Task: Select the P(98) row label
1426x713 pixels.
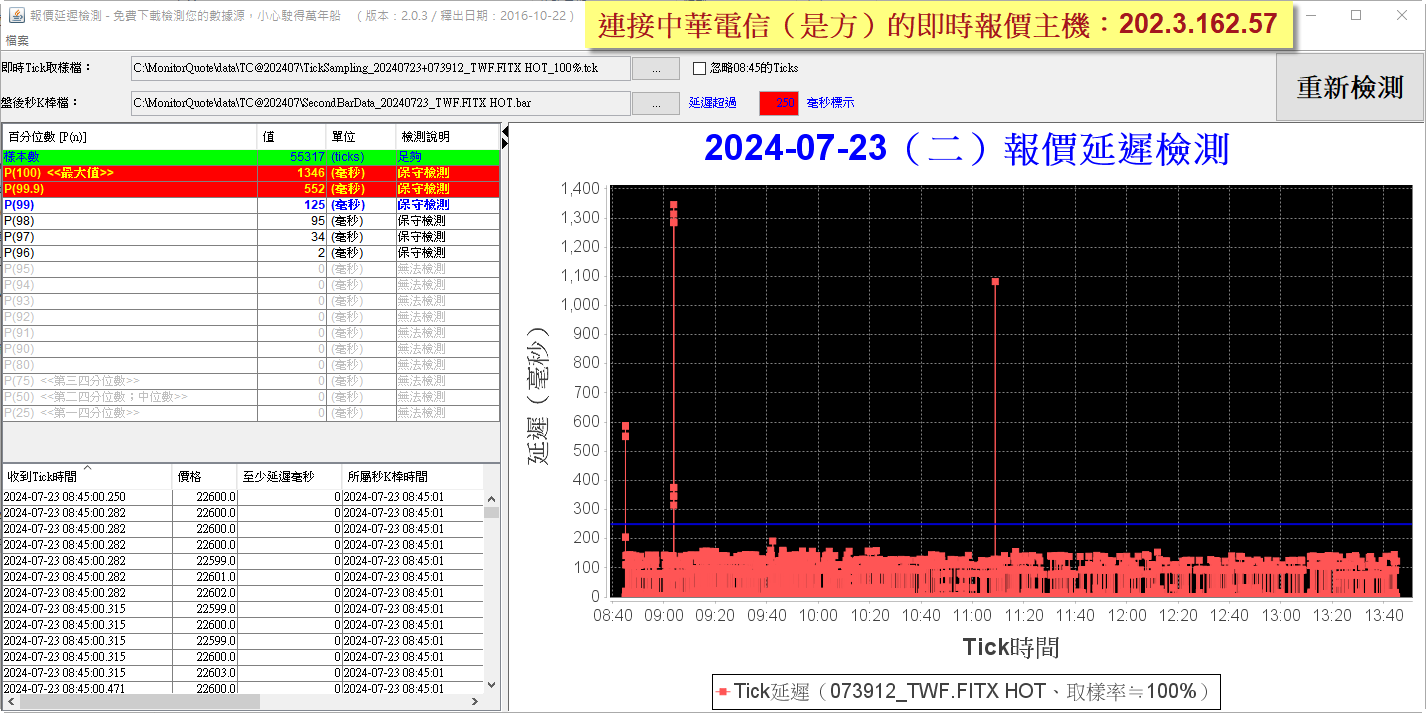Action: (x=19, y=221)
